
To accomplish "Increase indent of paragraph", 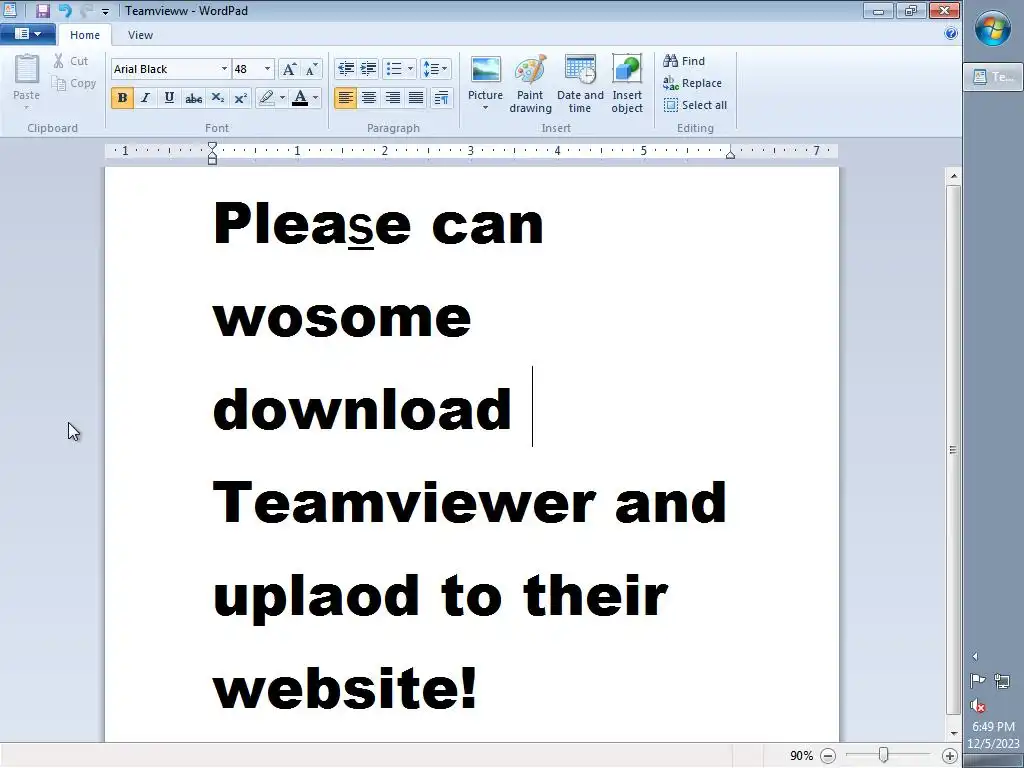I will point(369,69).
